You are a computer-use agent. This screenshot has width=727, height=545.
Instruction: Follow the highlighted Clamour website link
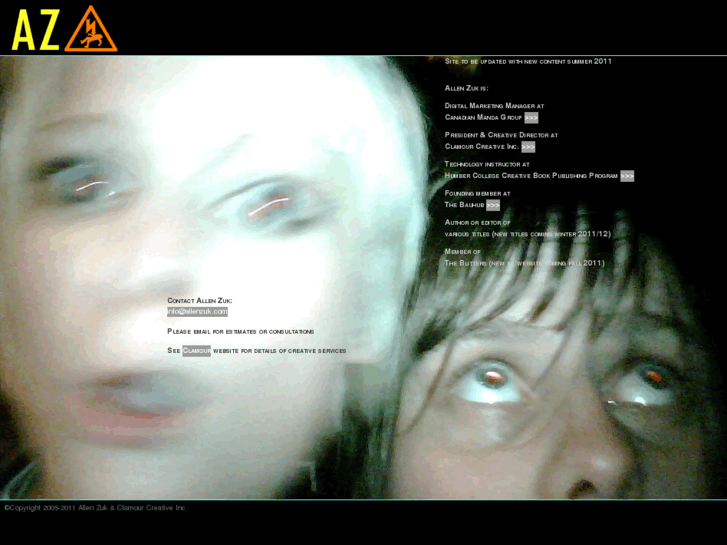[x=197, y=351]
